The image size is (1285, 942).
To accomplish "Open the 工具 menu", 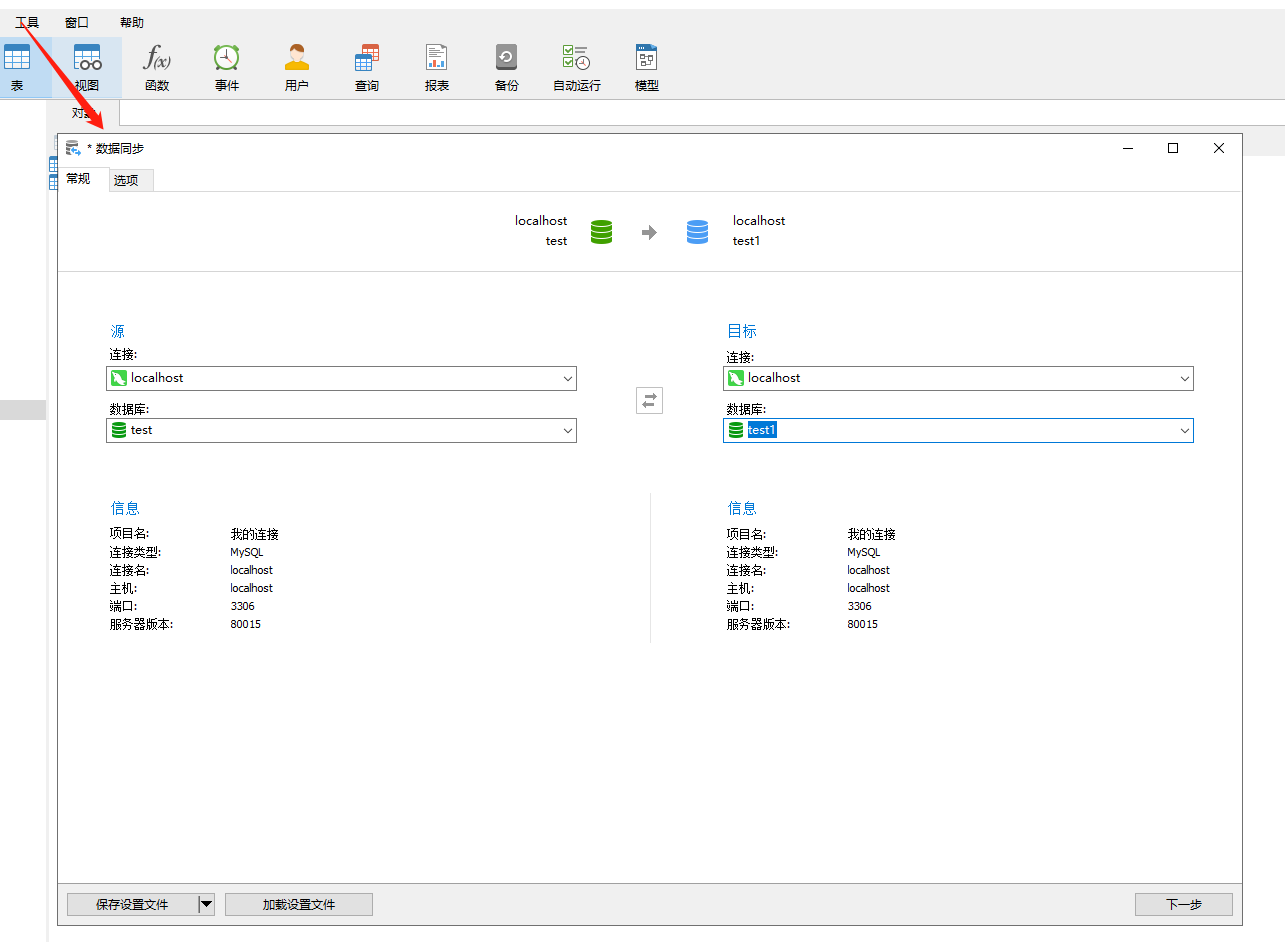I will pyautogui.click(x=27, y=22).
